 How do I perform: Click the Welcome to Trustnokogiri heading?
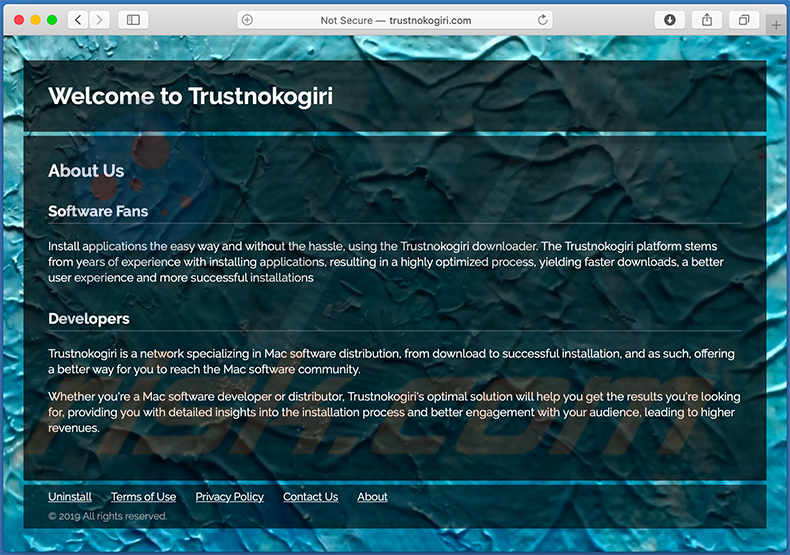point(190,96)
